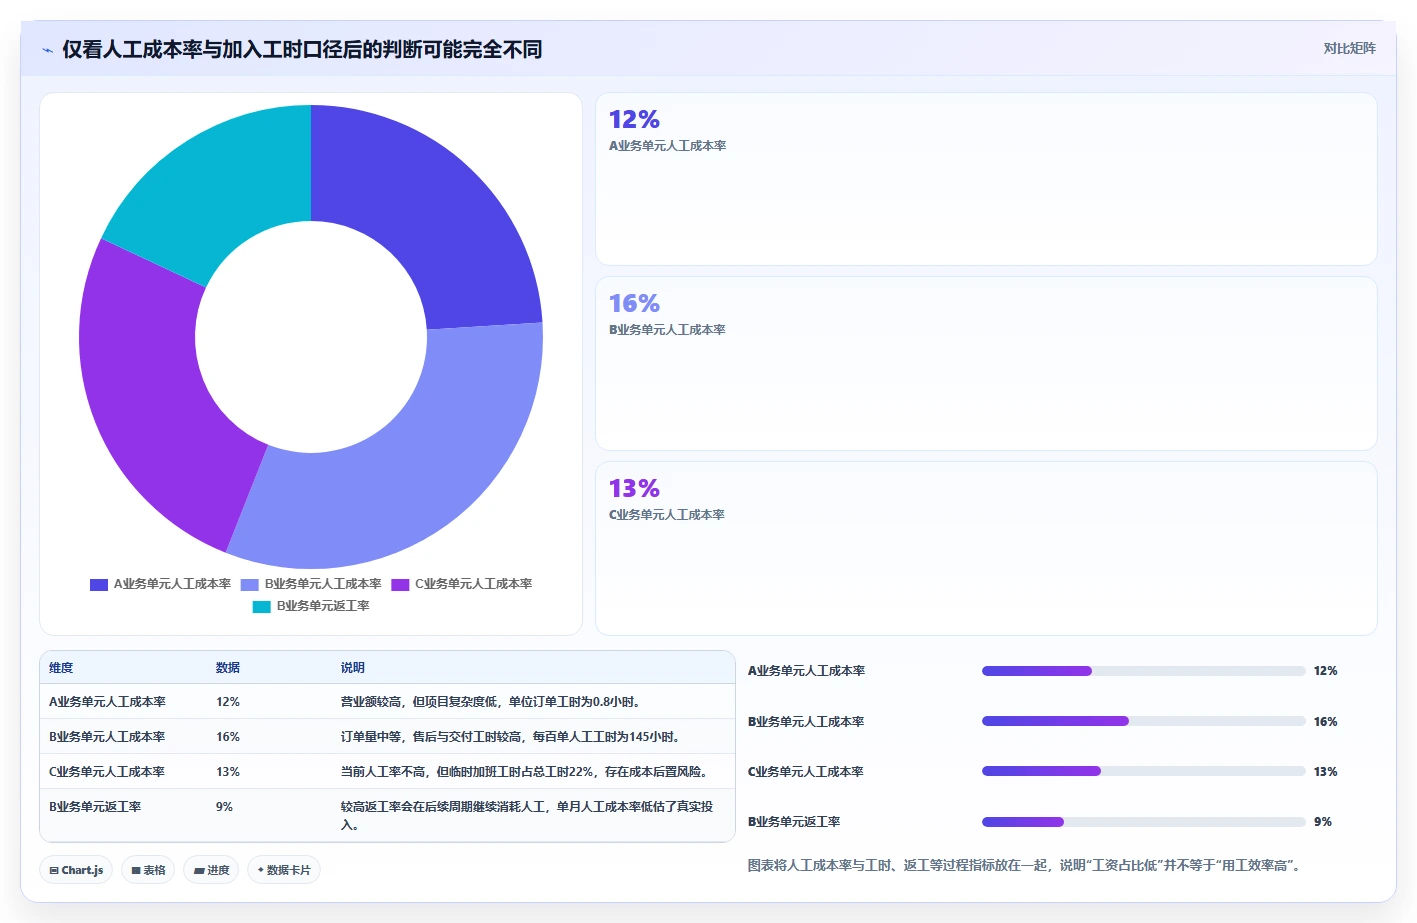Click the B业务单元返工率 progress bar
This screenshot has height=923, width=1417.
tap(1143, 822)
